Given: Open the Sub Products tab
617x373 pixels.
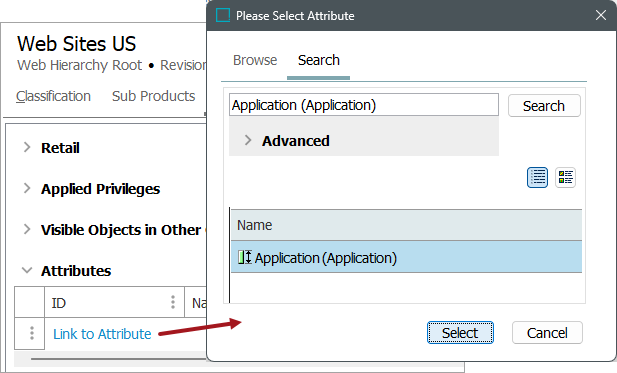Looking at the screenshot, I should (x=153, y=96).
